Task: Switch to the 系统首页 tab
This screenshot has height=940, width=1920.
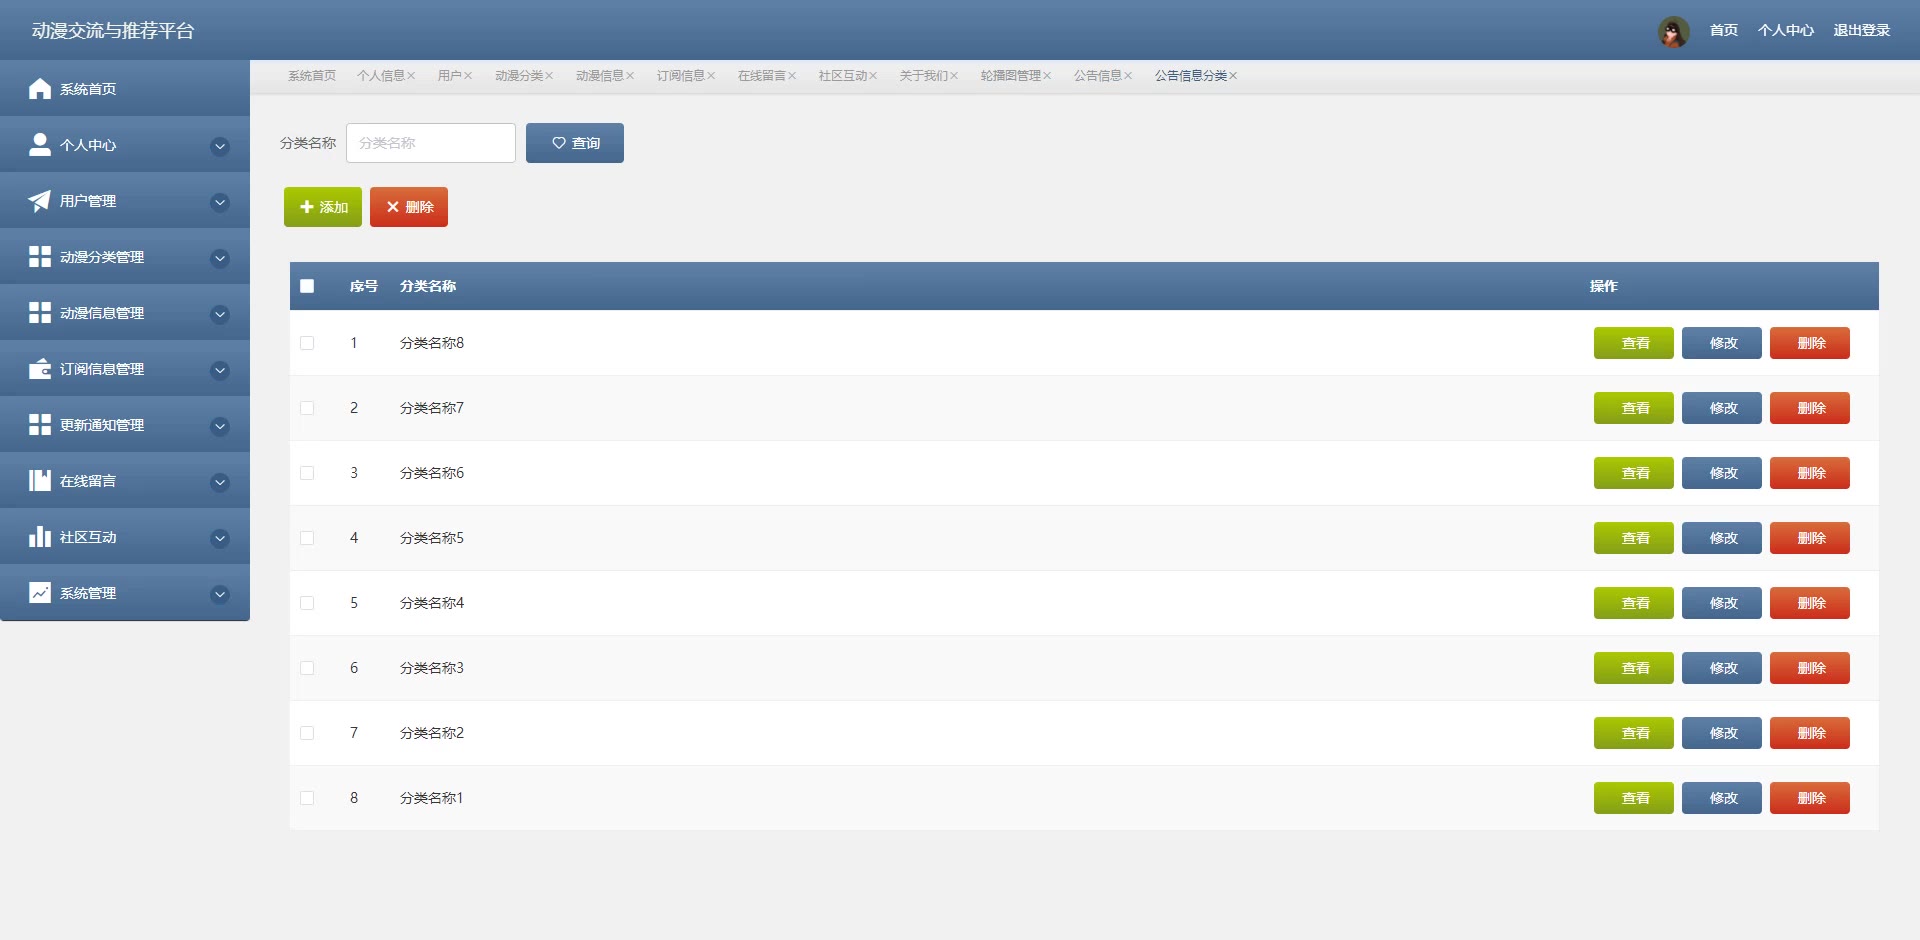Action: (312, 76)
